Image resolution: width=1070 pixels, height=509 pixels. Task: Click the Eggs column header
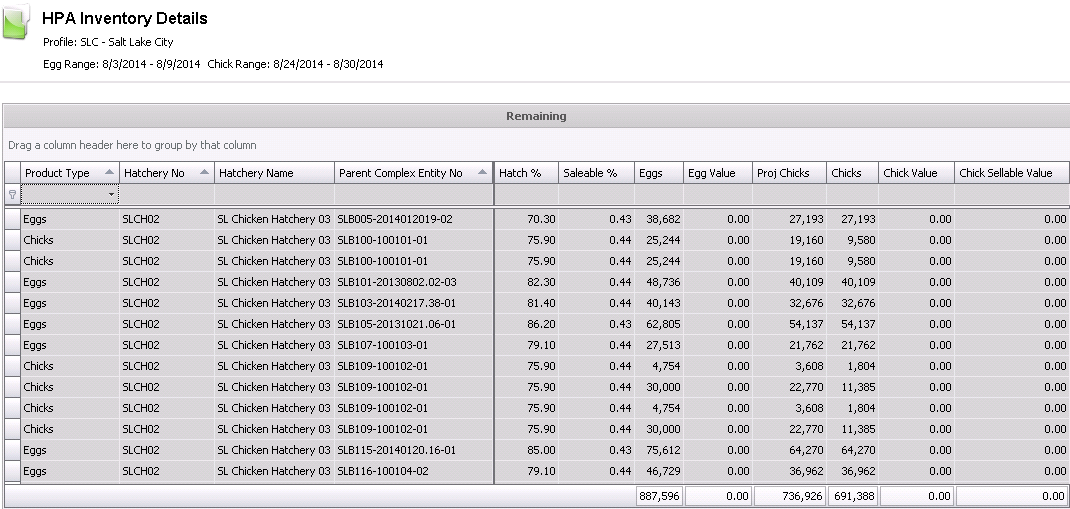click(x=658, y=173)
